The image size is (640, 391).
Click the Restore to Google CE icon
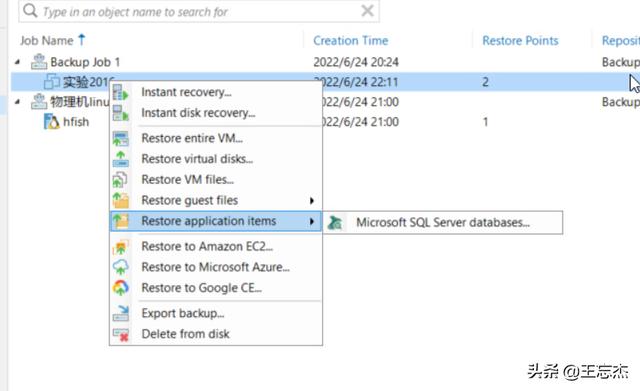click(x=120, y=288)
